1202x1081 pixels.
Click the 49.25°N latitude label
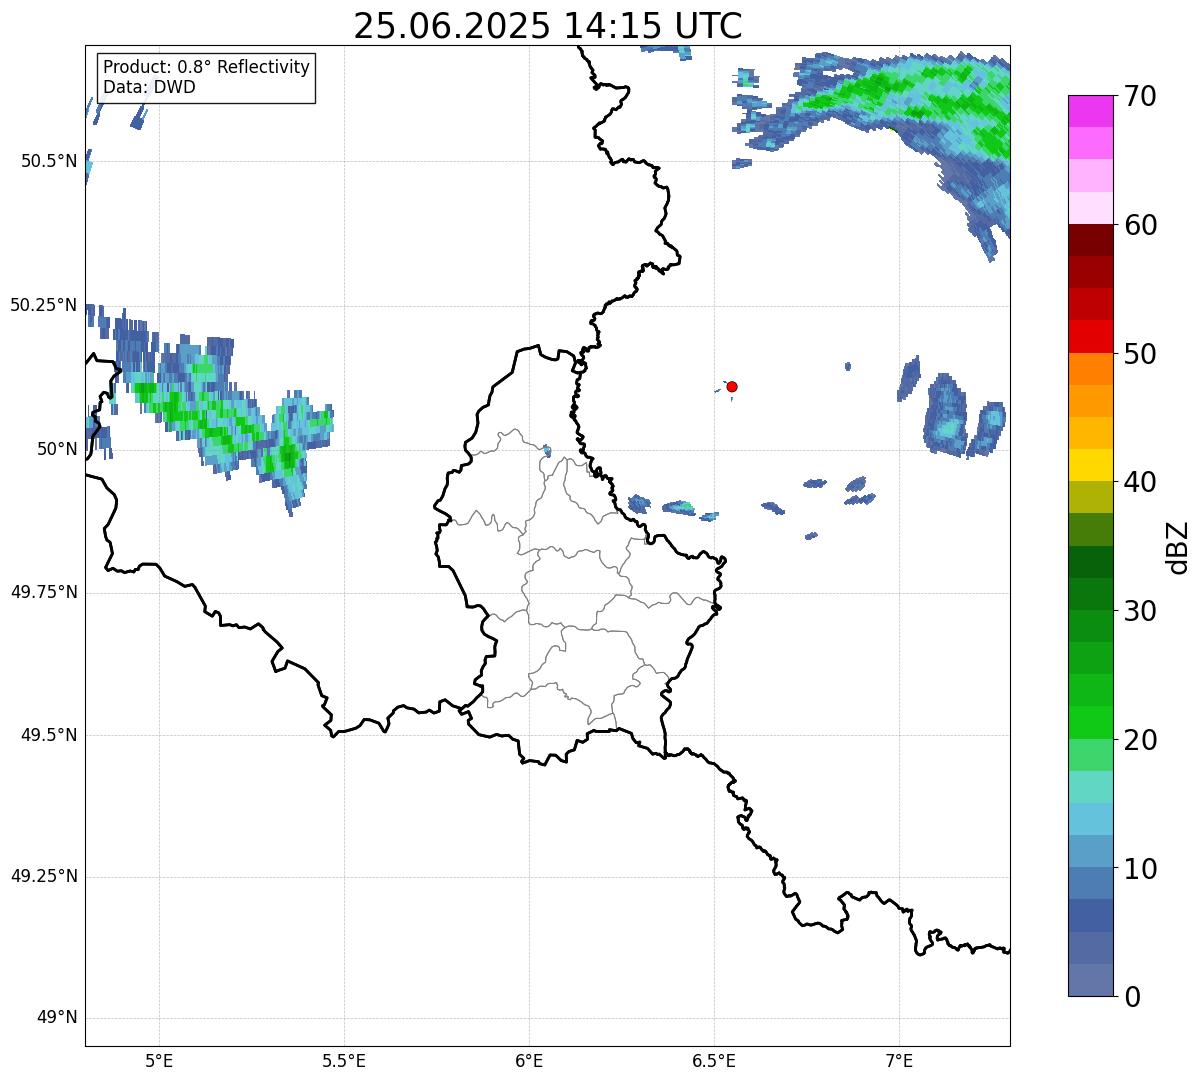[x=44, y=876]
